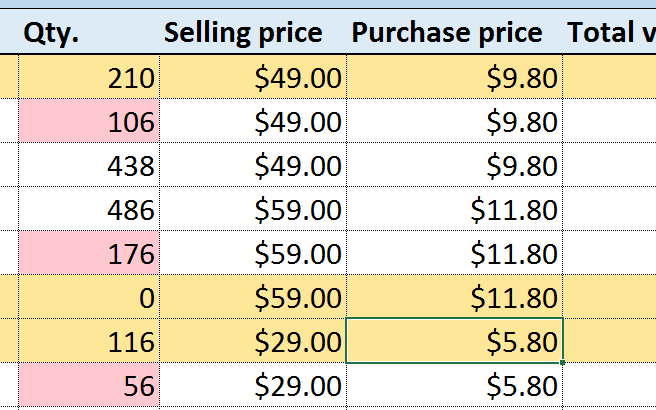This screenshot has width=656, height=410.
Task: Select the quantity cell showing 0
Action: (89, 297)
